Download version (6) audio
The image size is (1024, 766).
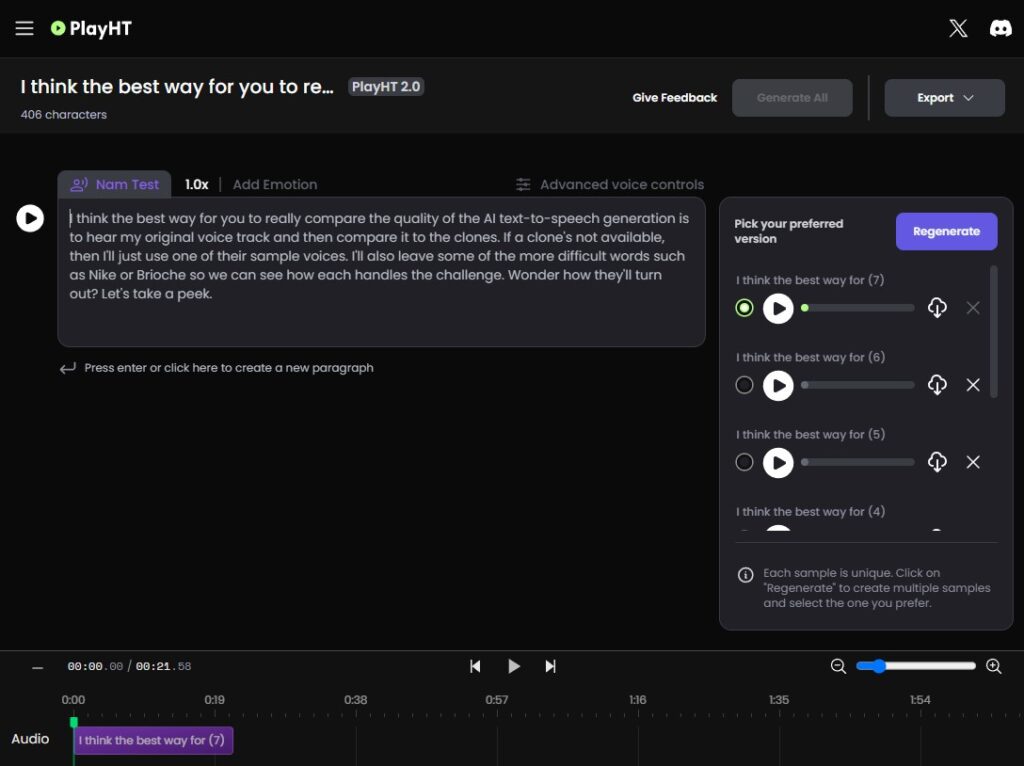pyautogui.click(x=937, y=385)
